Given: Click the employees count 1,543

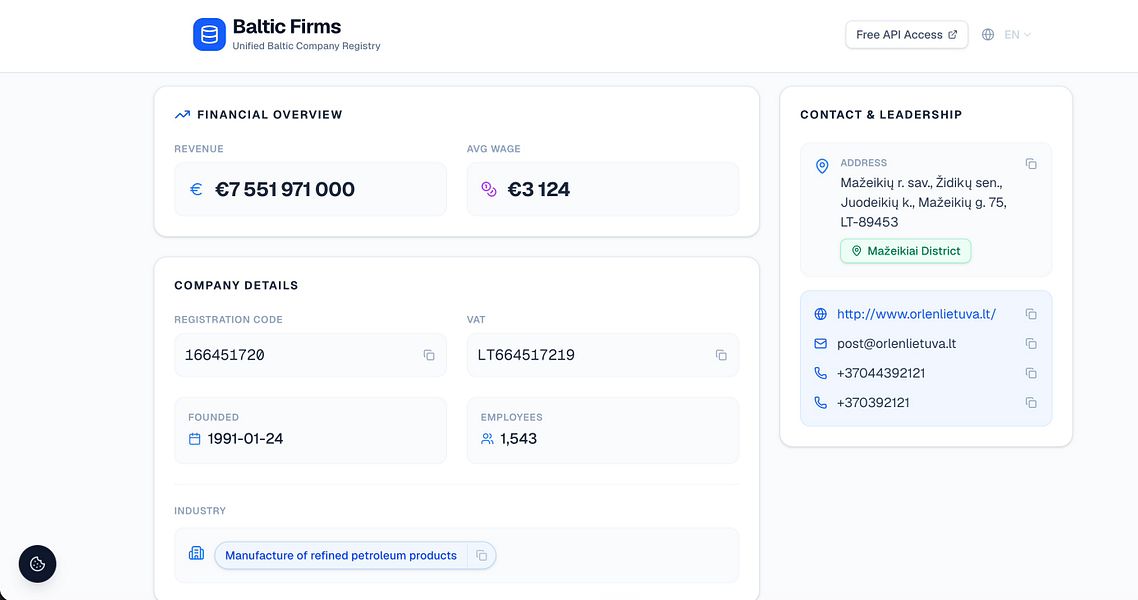Looking at the screenshot, I should pos(518,439).
